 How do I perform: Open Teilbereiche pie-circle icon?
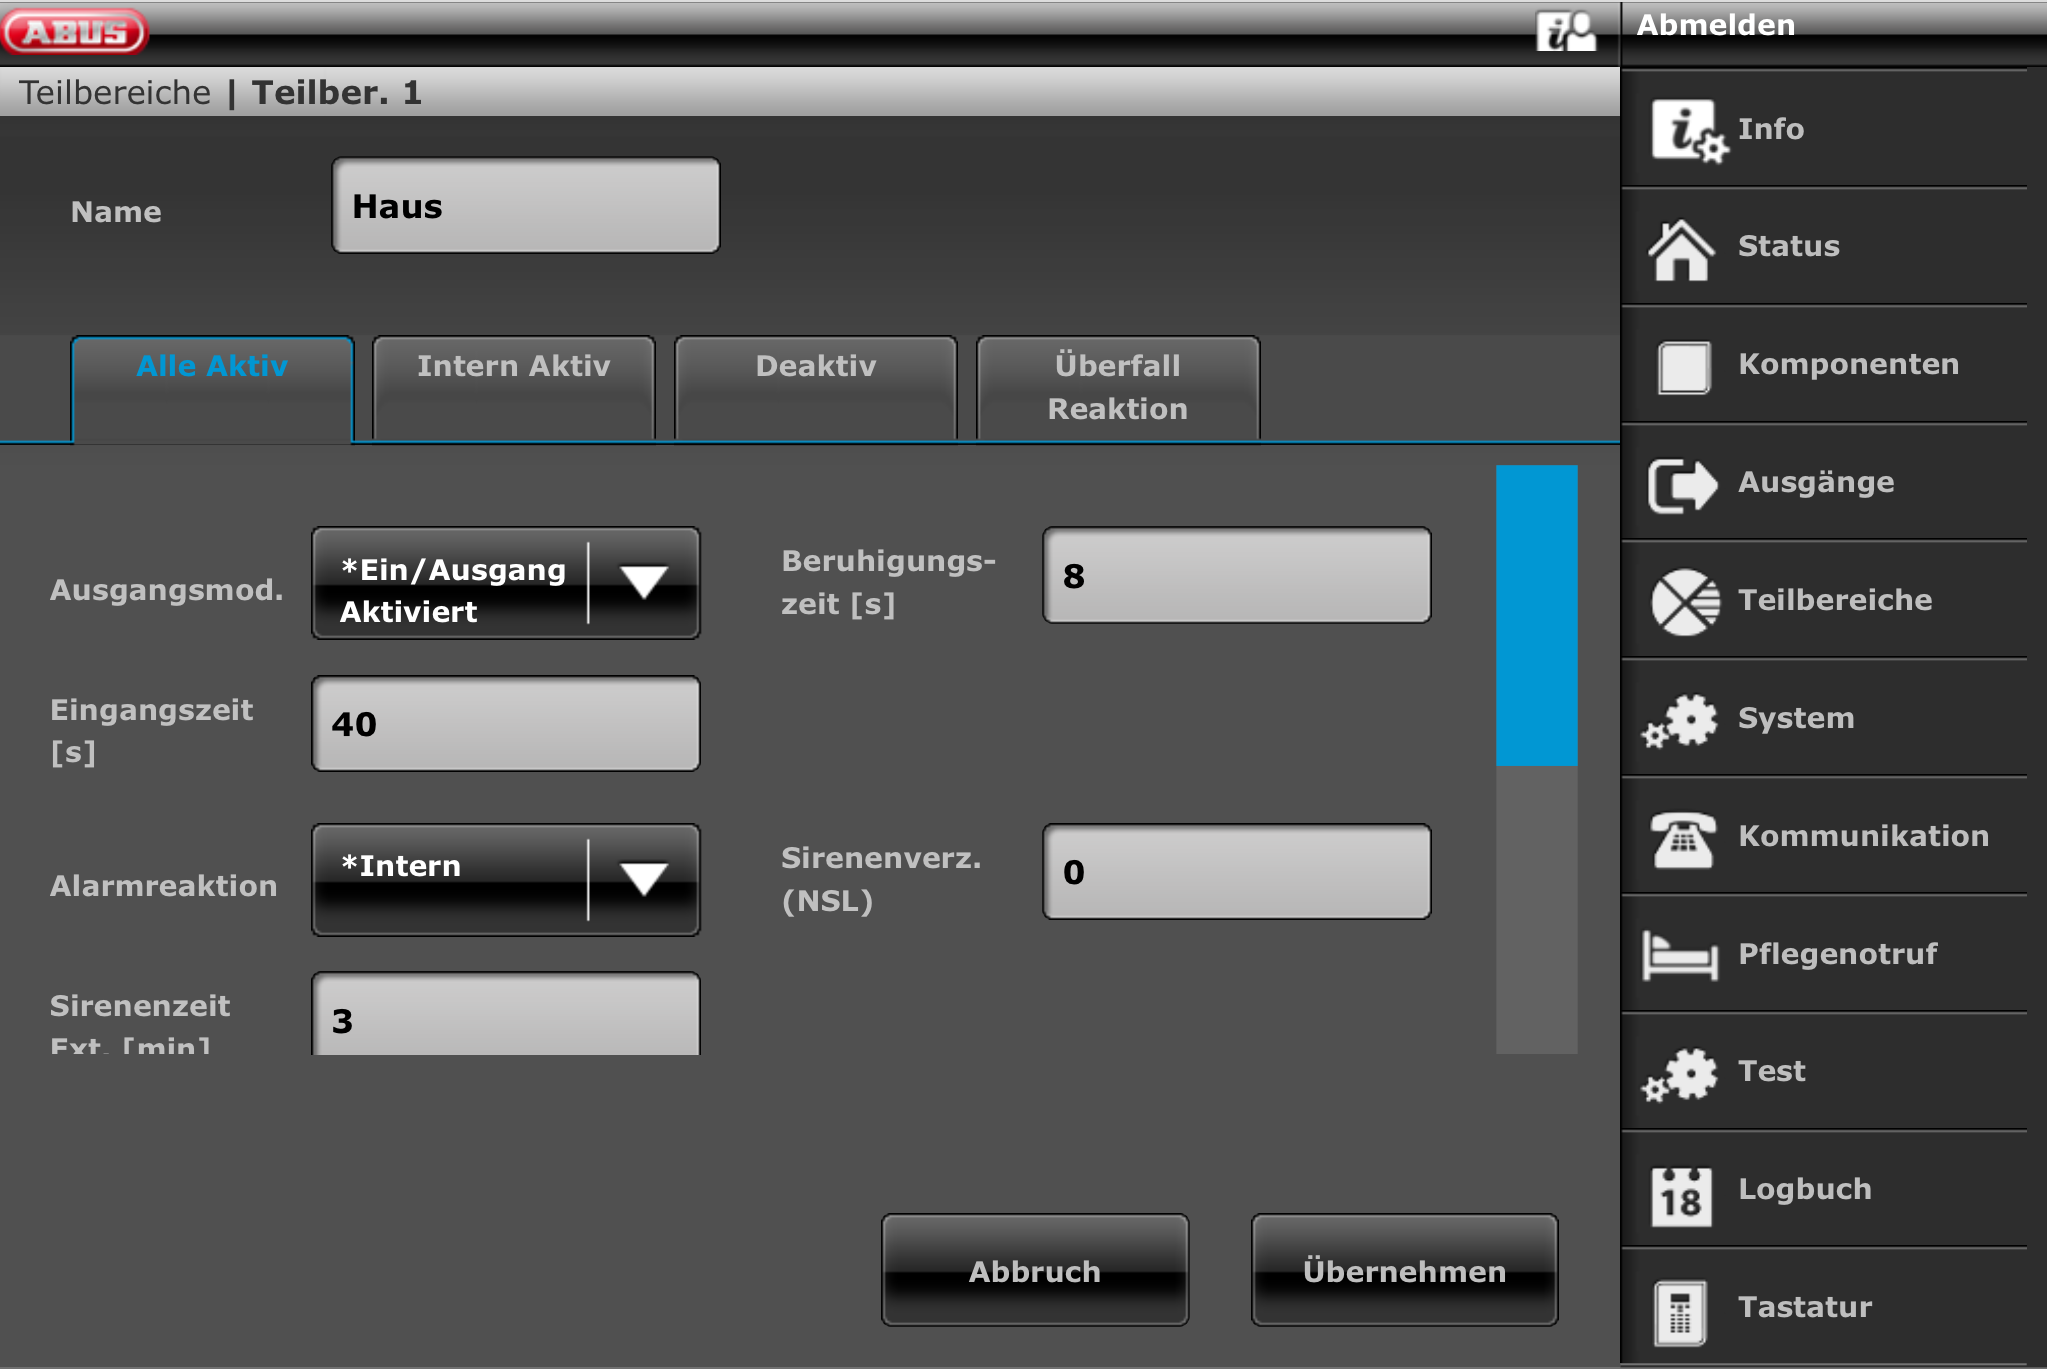(1685, 602)
